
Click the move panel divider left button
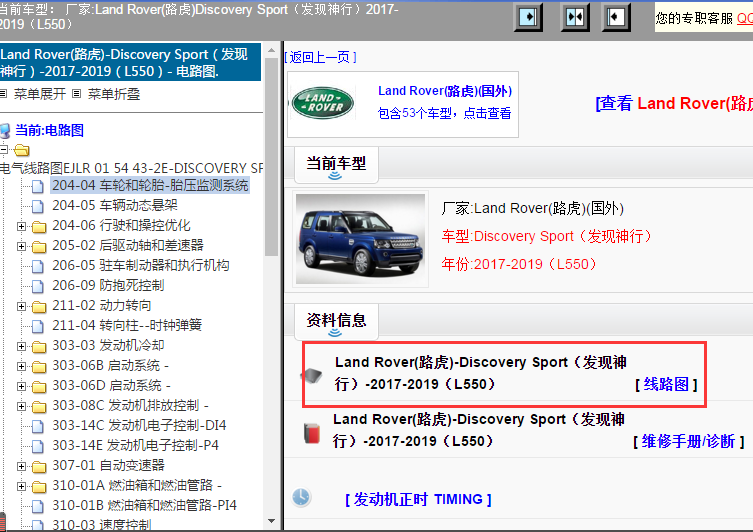click(x=616, y=17)
